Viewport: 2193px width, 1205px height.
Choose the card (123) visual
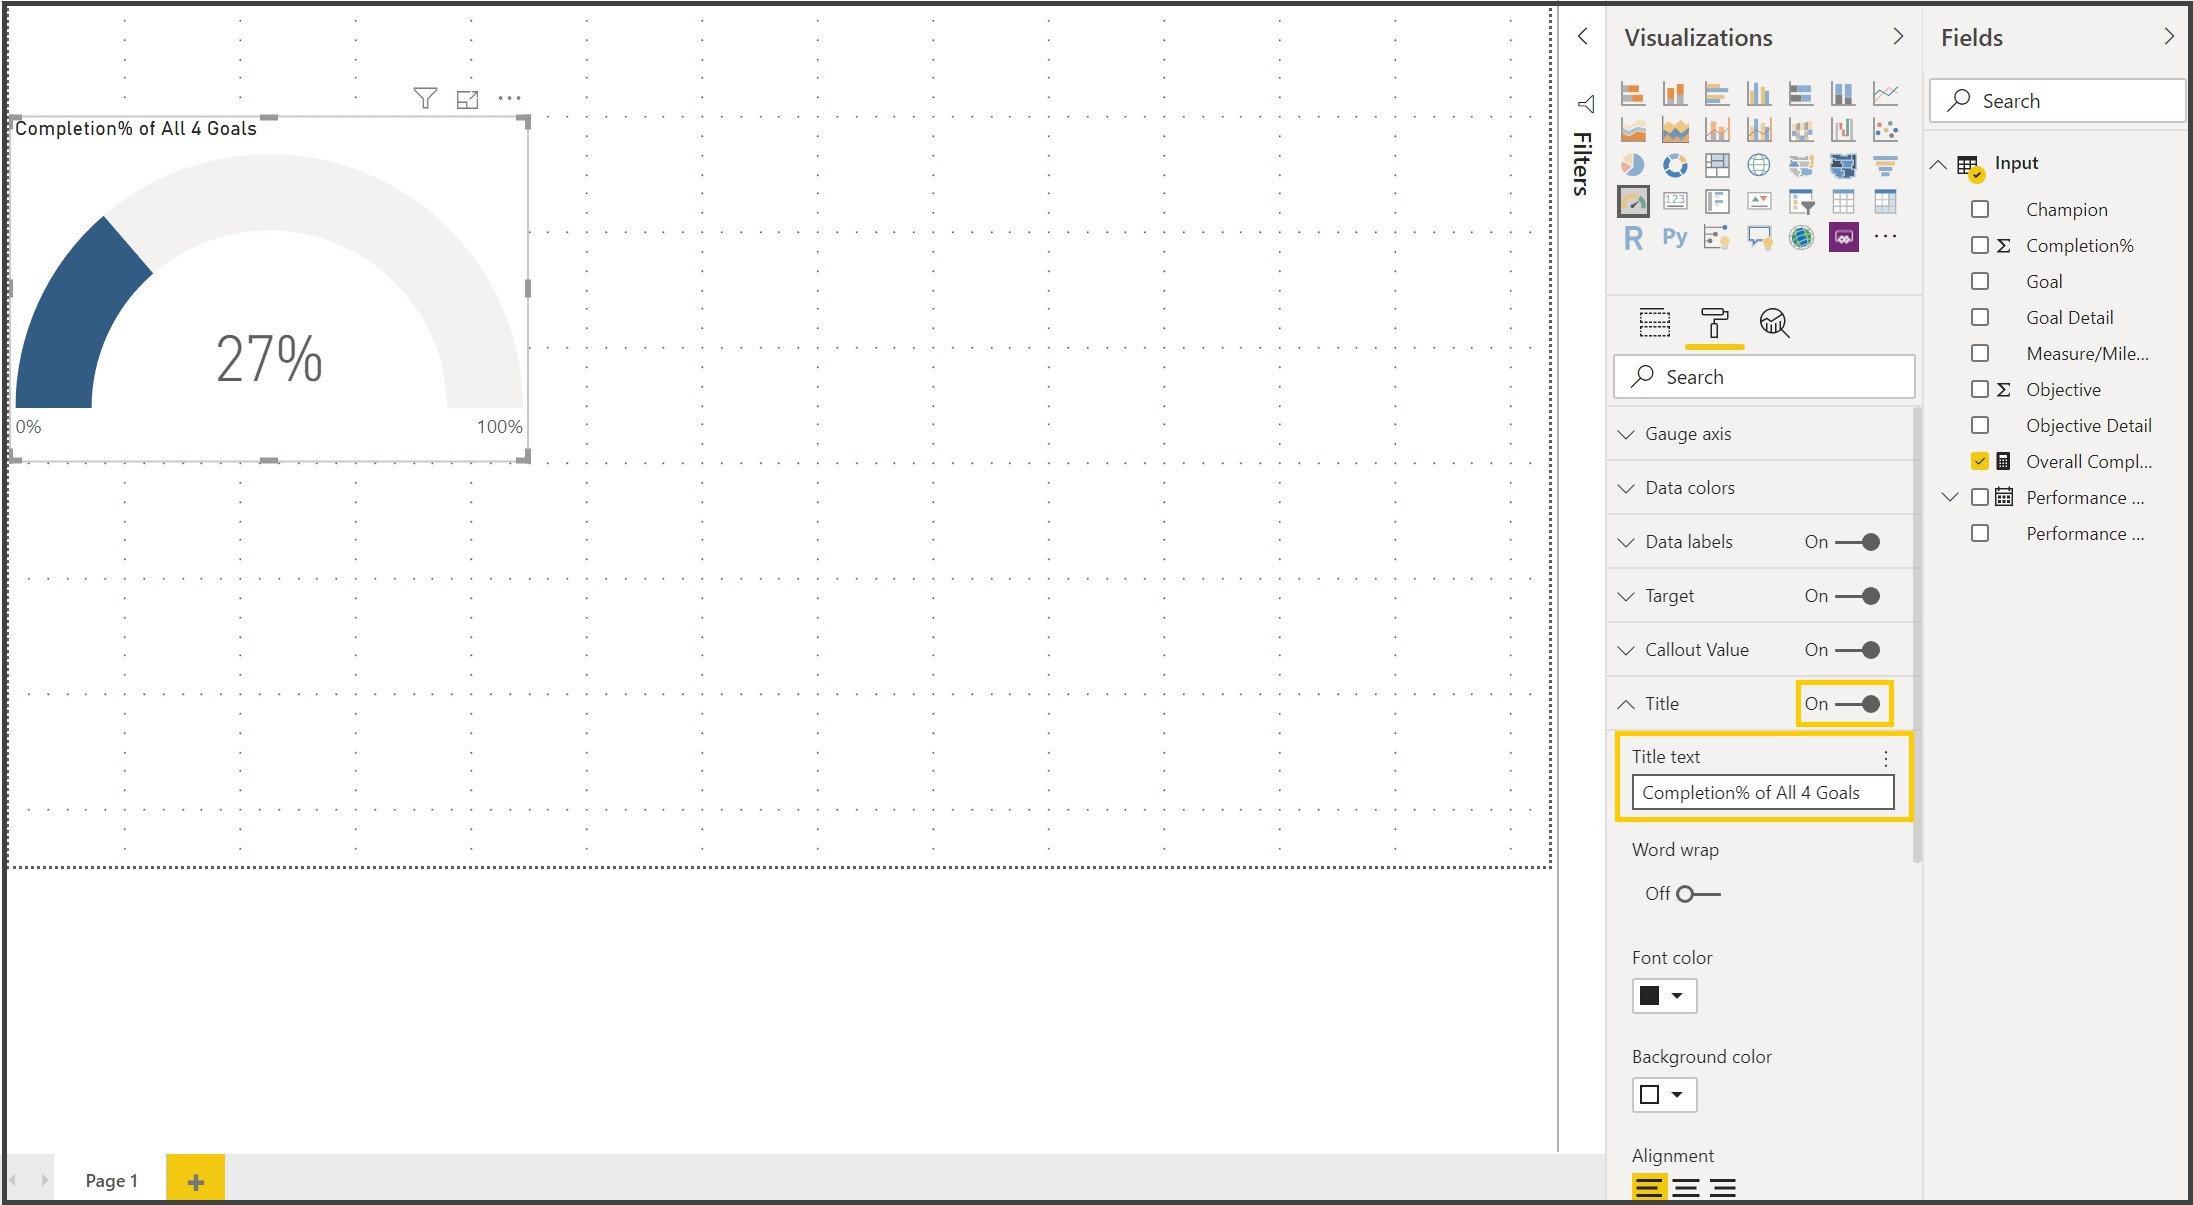point(1675,202)
